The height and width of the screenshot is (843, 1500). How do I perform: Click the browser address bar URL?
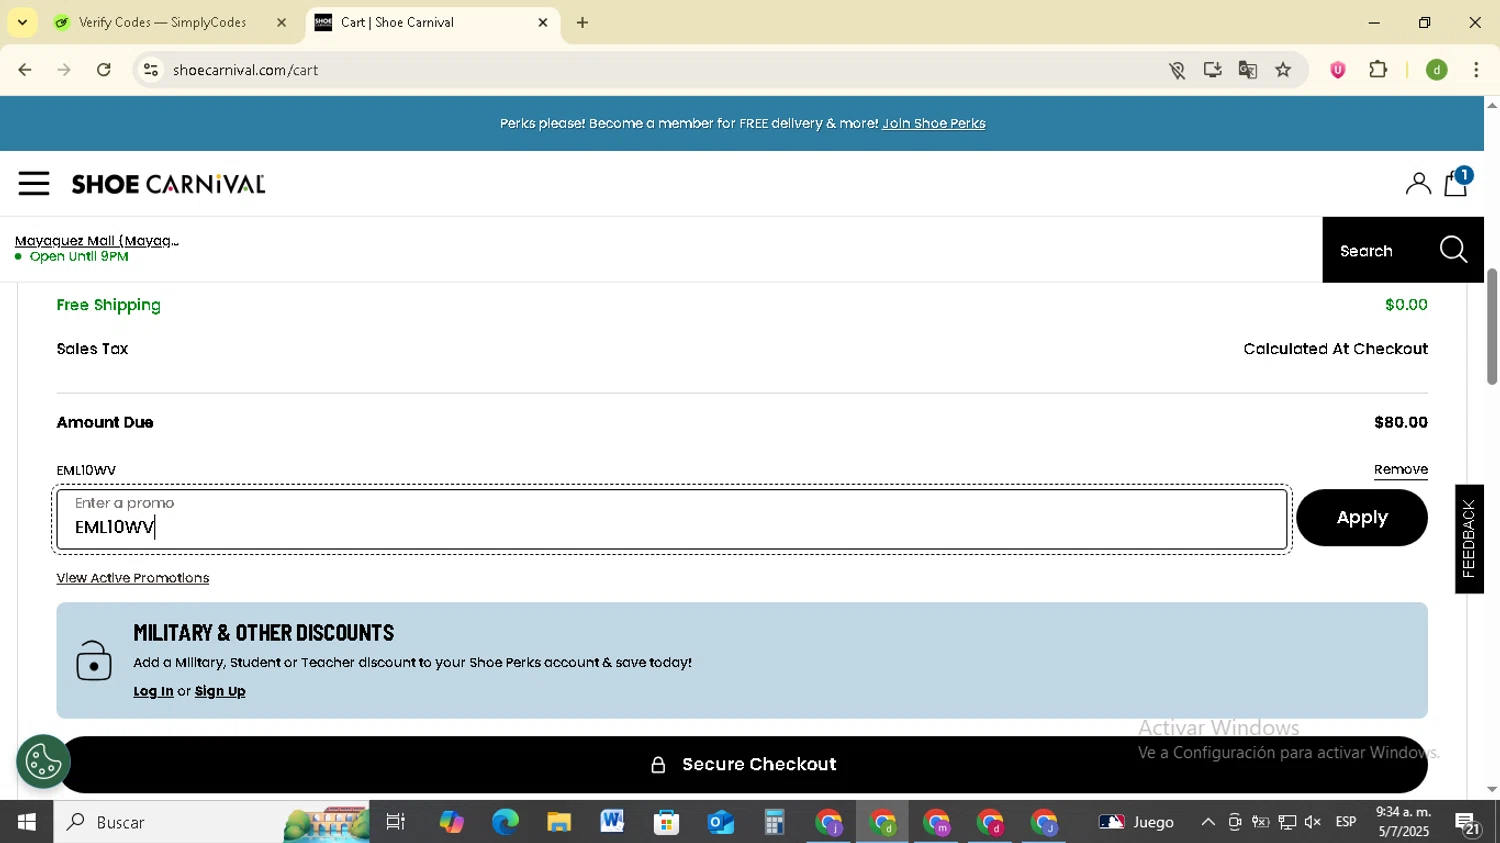click(246, 70)
